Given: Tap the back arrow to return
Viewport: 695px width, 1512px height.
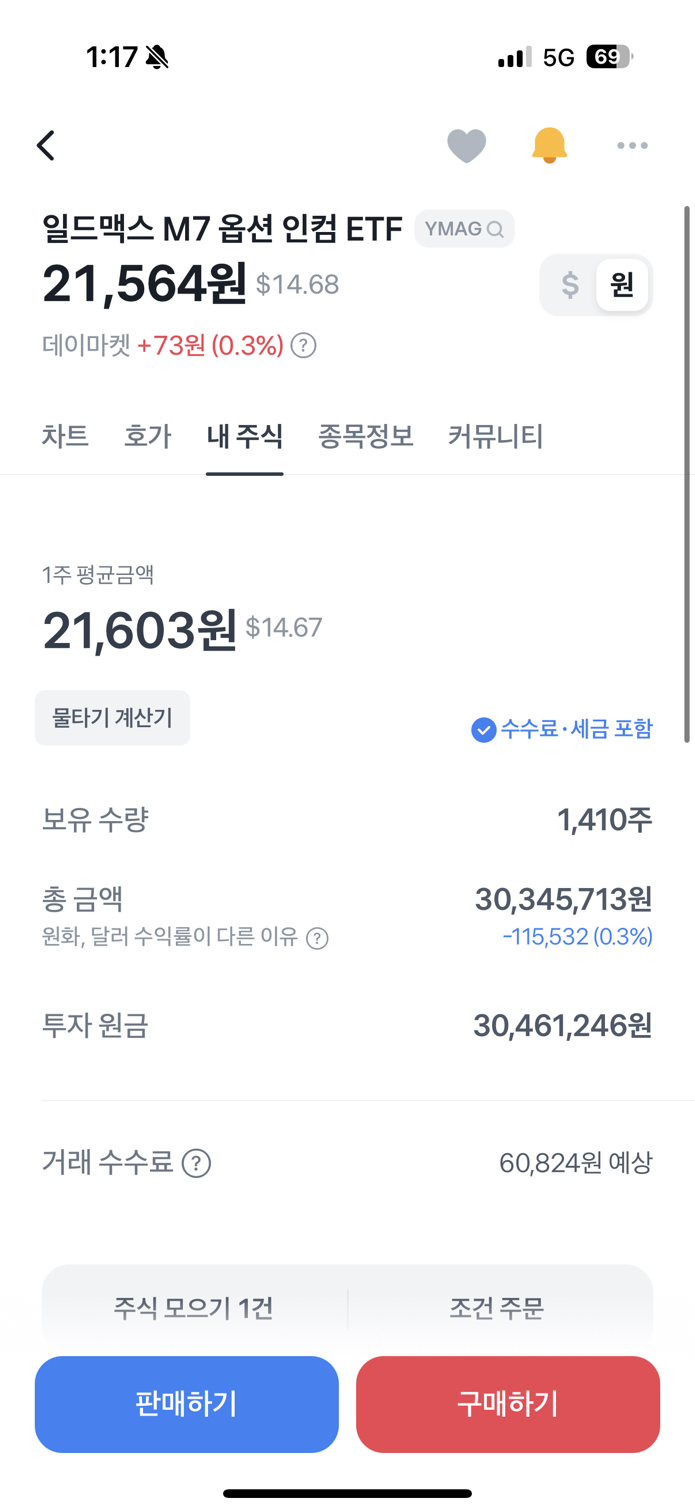Looking at the screenshot, I should pyautogui.click(x=45, y=145).
